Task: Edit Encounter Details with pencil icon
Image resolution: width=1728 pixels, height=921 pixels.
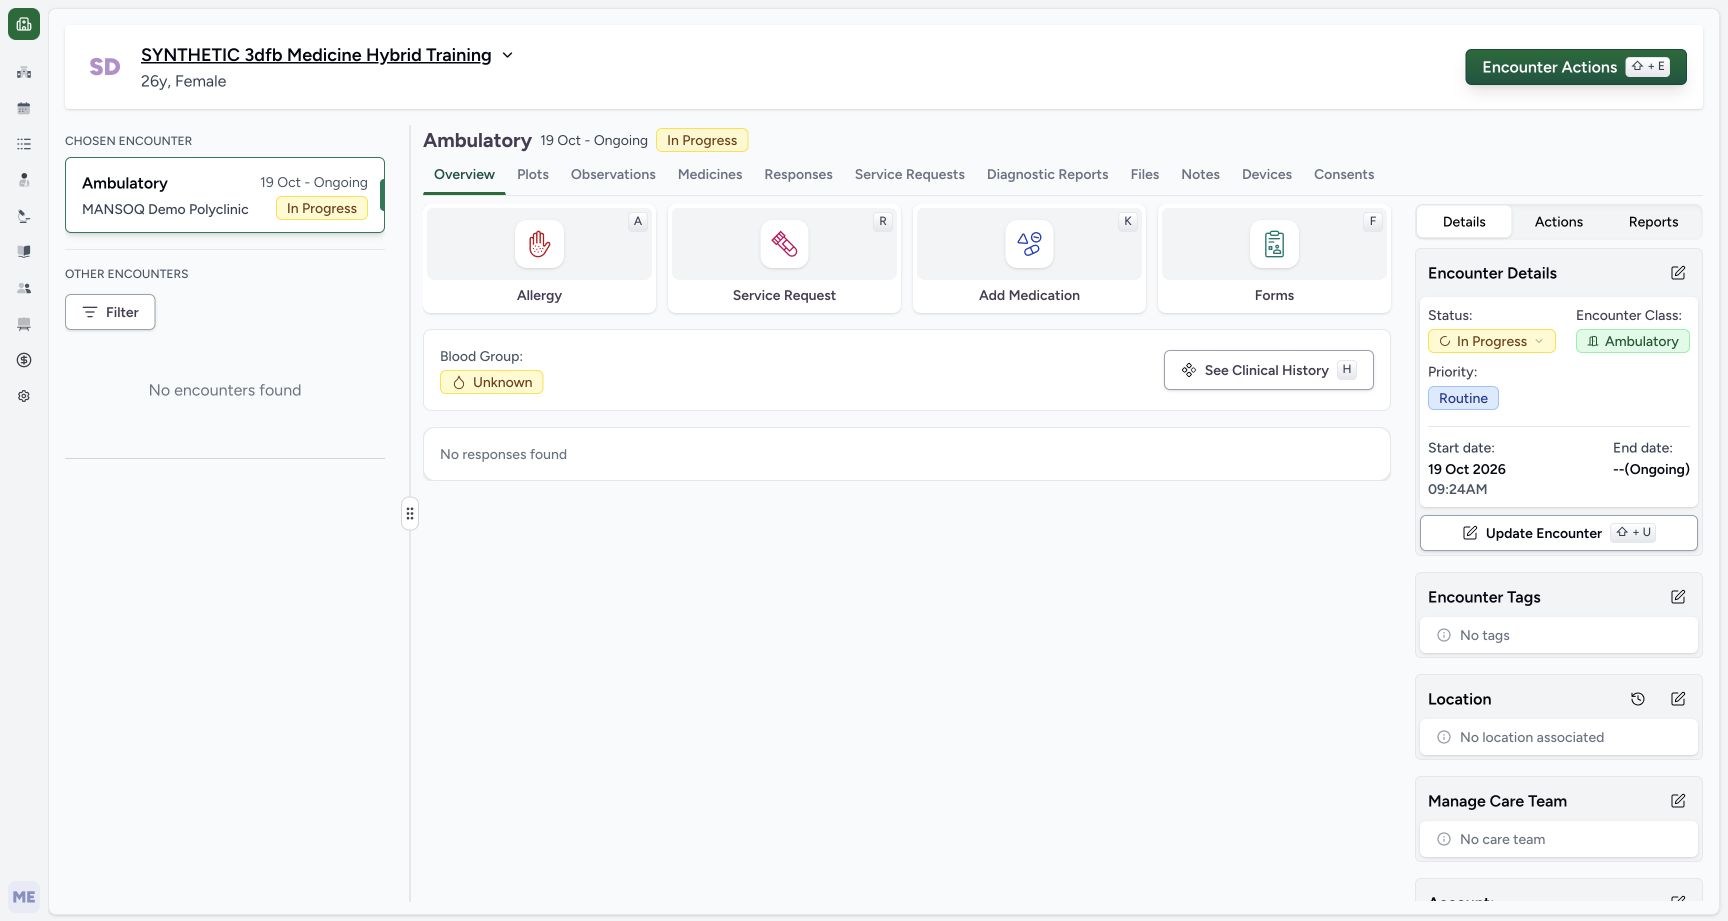Action: point(1678,273)
